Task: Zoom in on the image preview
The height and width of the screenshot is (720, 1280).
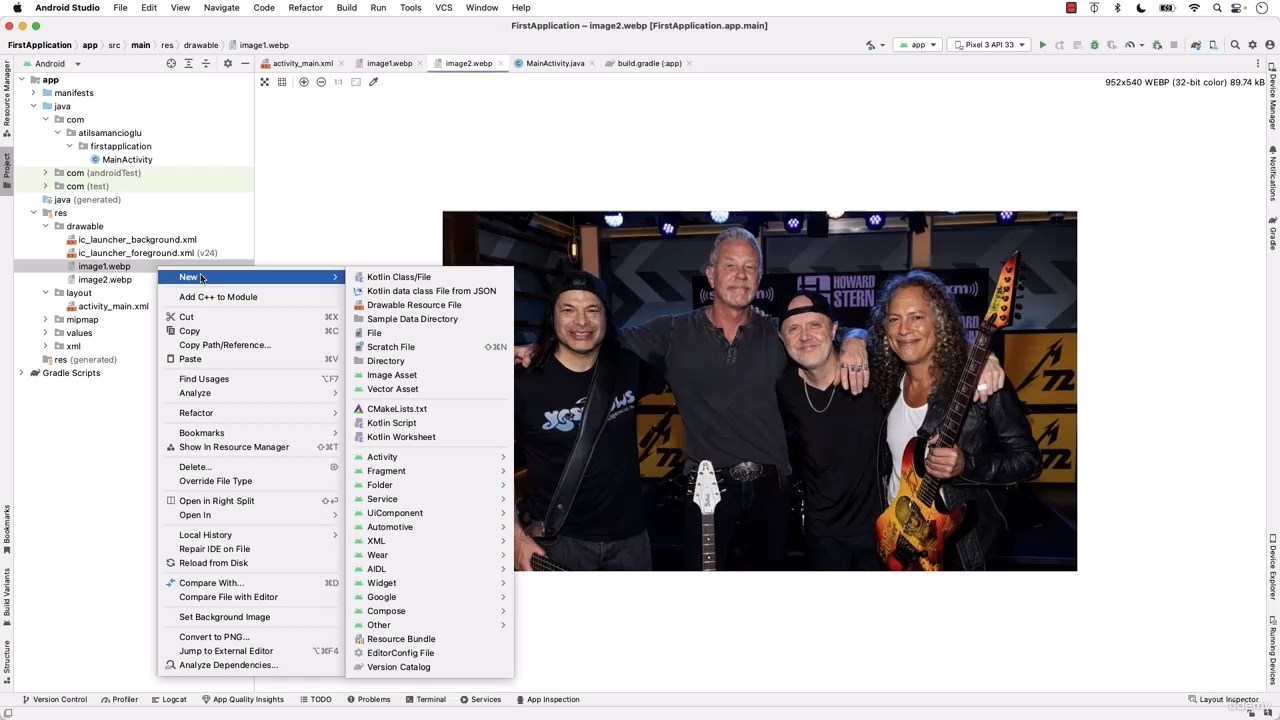Action: [304, 82]
